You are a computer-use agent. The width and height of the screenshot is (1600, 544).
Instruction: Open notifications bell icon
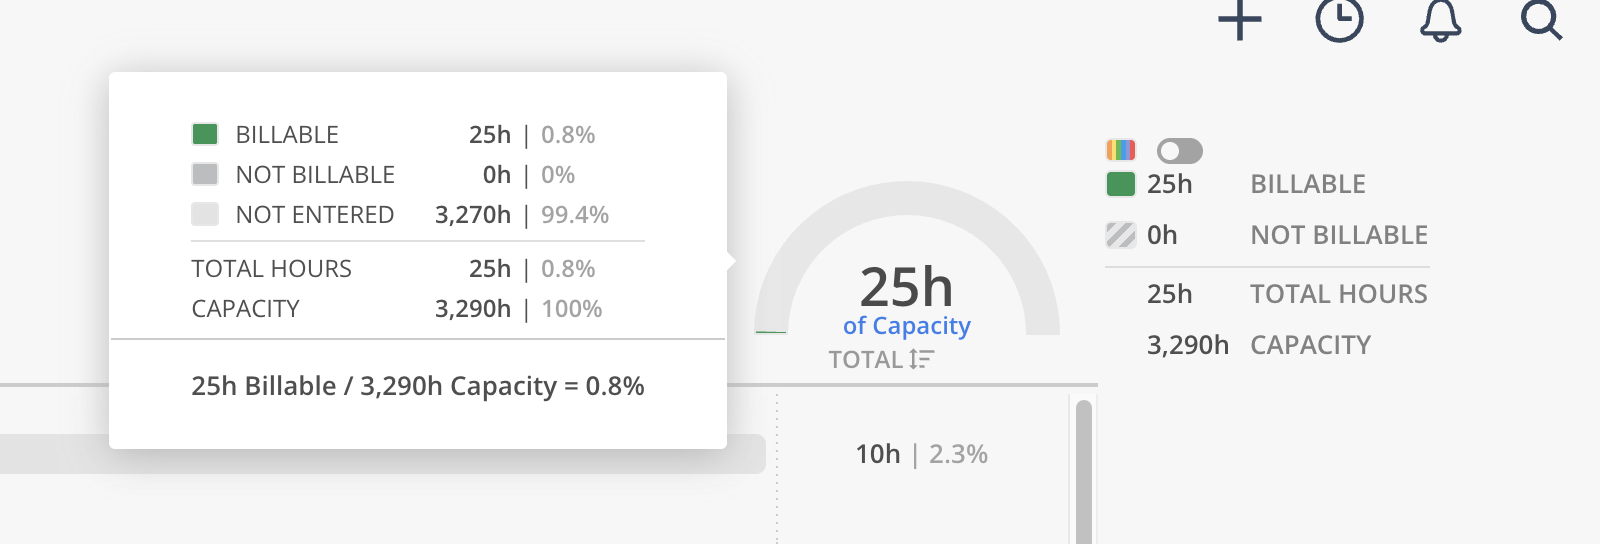(x=1440, y=20)
